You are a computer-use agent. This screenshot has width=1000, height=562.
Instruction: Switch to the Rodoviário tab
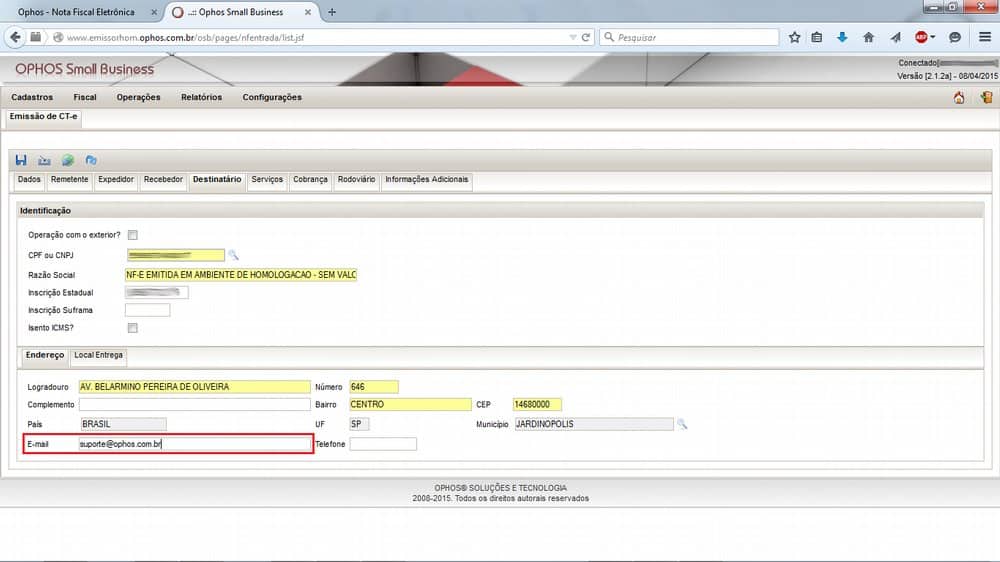tap(356, 180)
